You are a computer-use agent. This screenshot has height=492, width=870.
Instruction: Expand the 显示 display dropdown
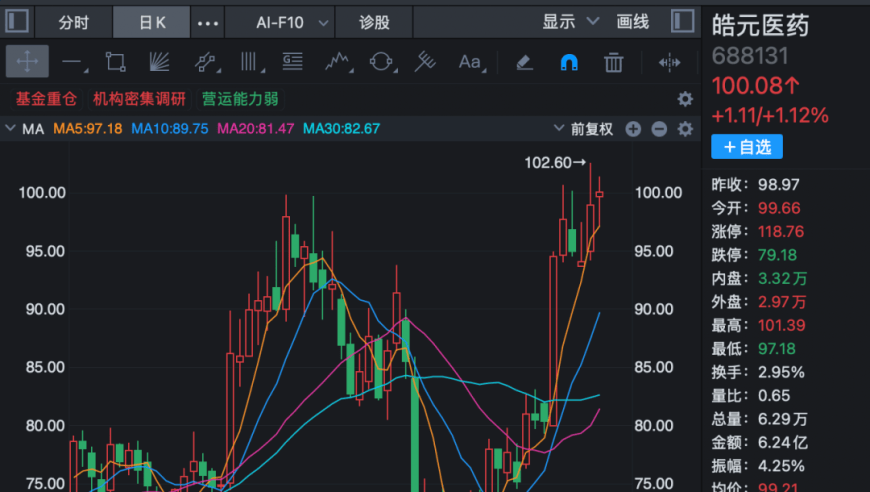570,22
